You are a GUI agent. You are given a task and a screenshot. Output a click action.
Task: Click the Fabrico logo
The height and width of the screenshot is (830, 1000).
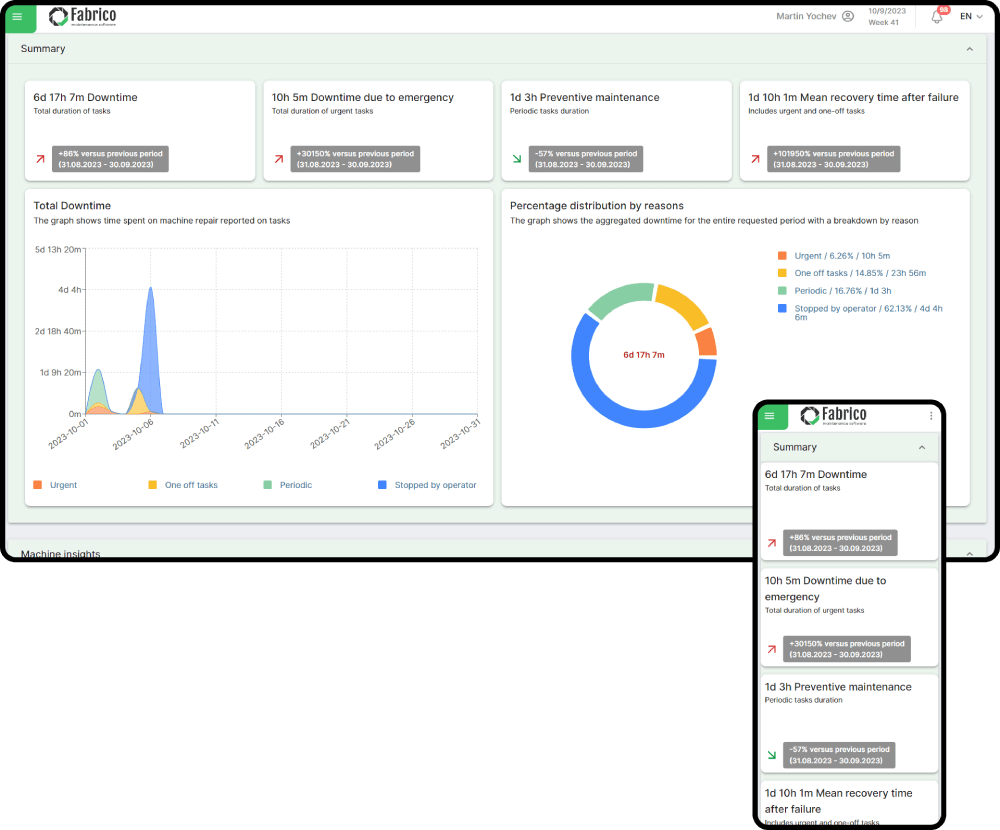pyautogui.click(x=82, y=16)
